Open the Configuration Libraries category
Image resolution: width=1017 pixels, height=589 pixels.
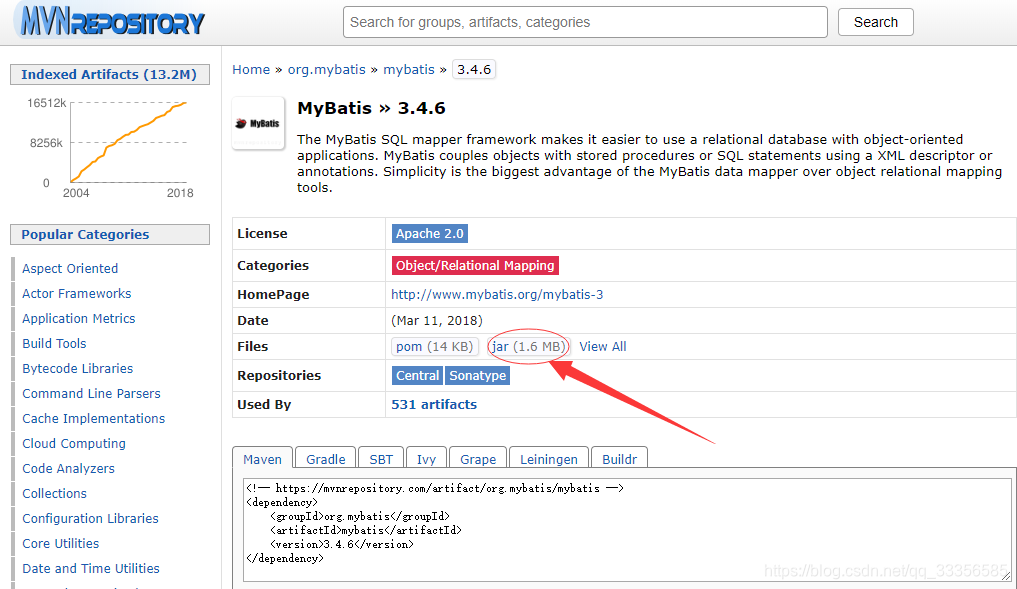point(90,518)
